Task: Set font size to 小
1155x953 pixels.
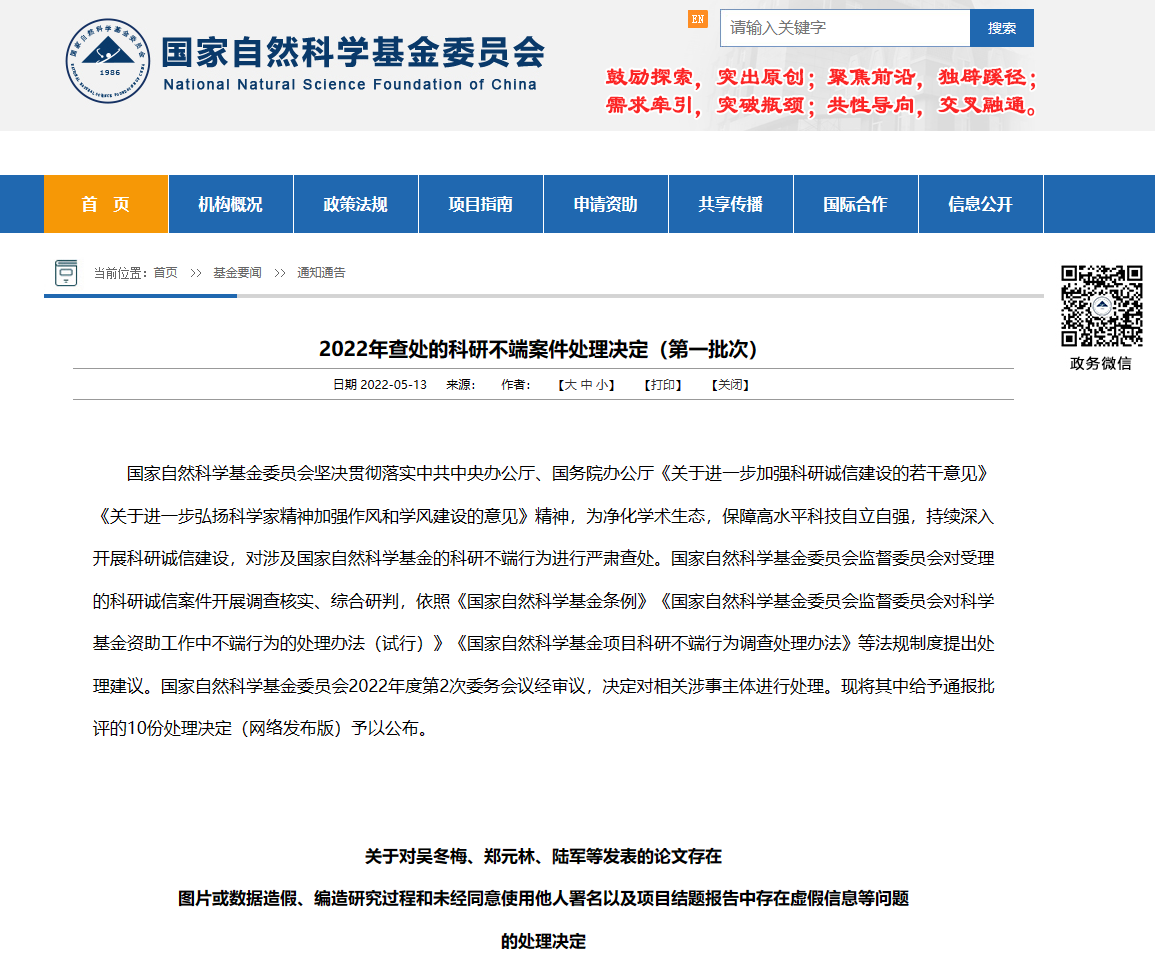Action: (x=602, y=385)
